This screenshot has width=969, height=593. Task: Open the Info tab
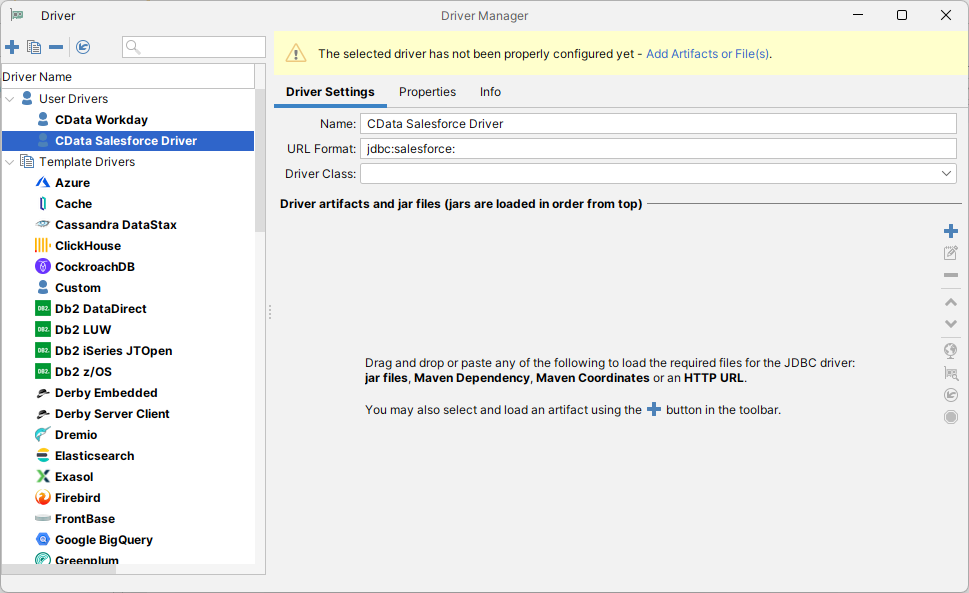pyautogui.click(x=490, y=92)
